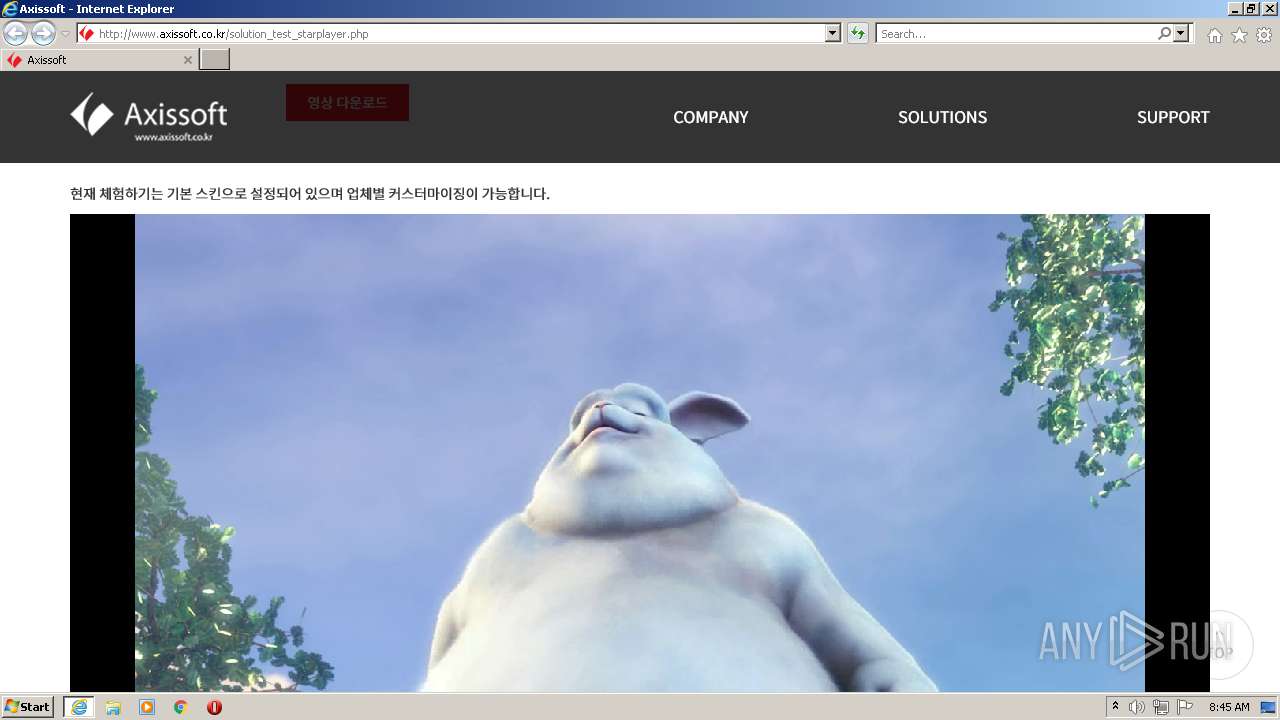Open a new blank tab
This screenshot has height=720, width=1280.
tap(215, 60)
